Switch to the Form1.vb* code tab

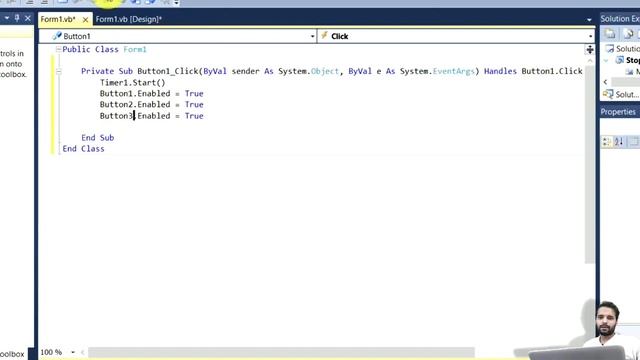click(x=58, y=19)
